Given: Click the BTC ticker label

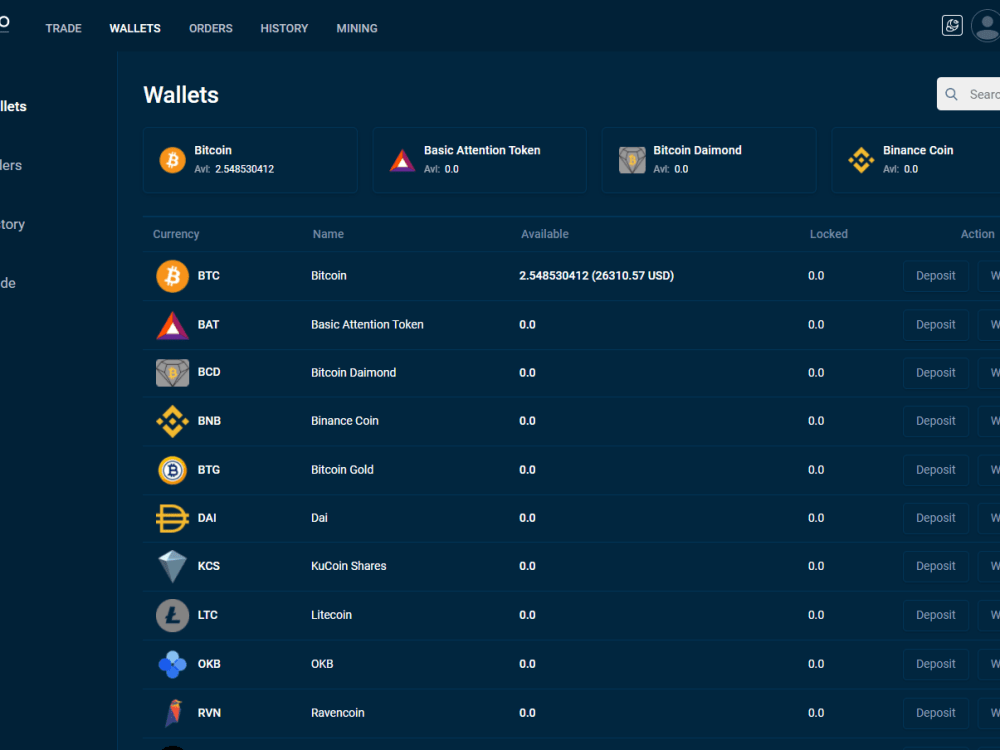Looking at the screenshot, I should pos(209,276).
